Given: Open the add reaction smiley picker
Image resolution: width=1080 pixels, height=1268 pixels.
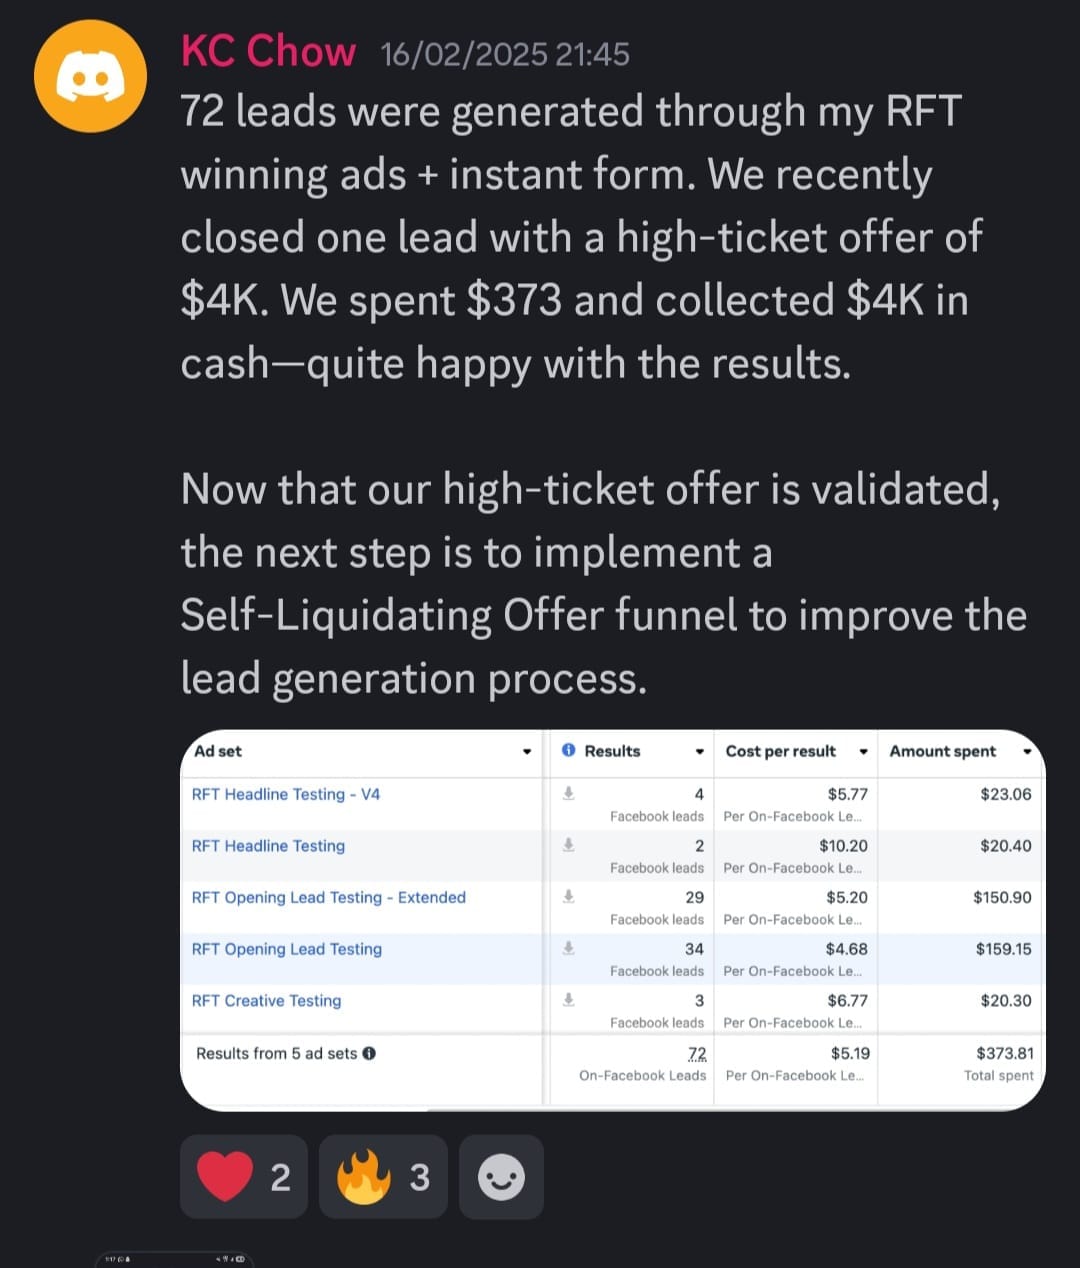Looking at the screenshot, I should [x=501, y=1177].
